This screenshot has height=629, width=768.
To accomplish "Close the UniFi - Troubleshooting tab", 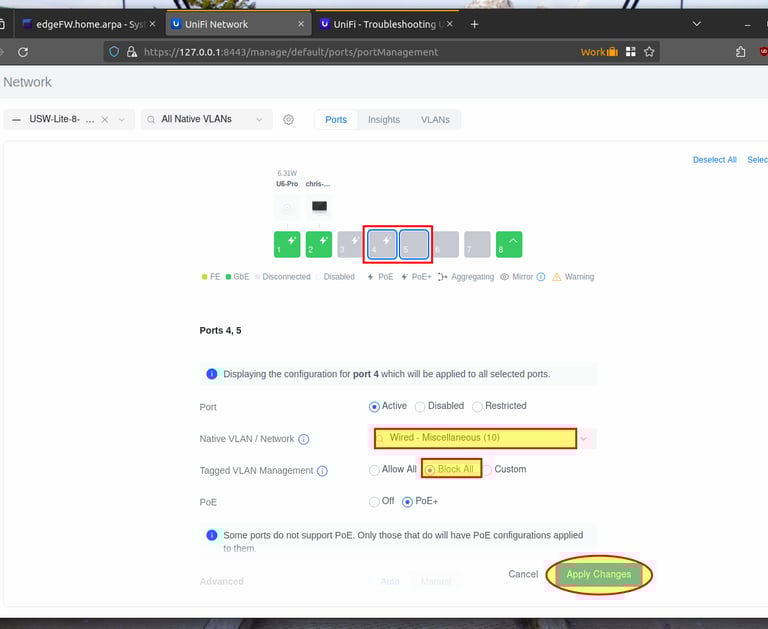I will pyautogui.click(x=450, y=24).
